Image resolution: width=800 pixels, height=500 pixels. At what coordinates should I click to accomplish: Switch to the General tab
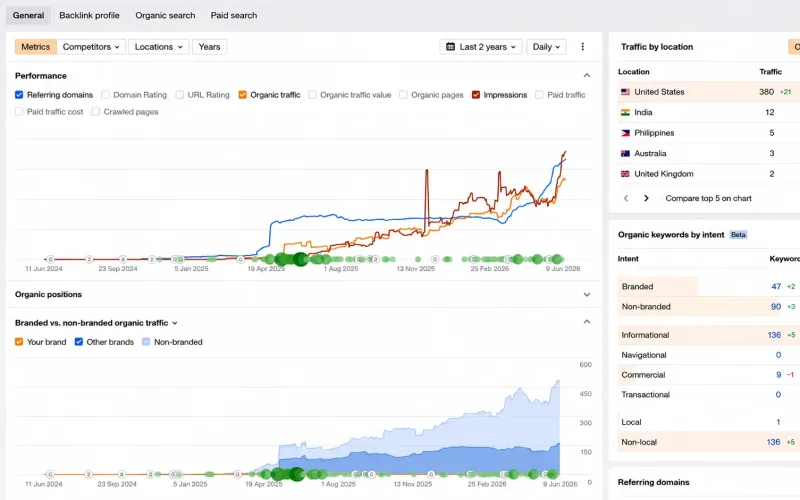29,15
